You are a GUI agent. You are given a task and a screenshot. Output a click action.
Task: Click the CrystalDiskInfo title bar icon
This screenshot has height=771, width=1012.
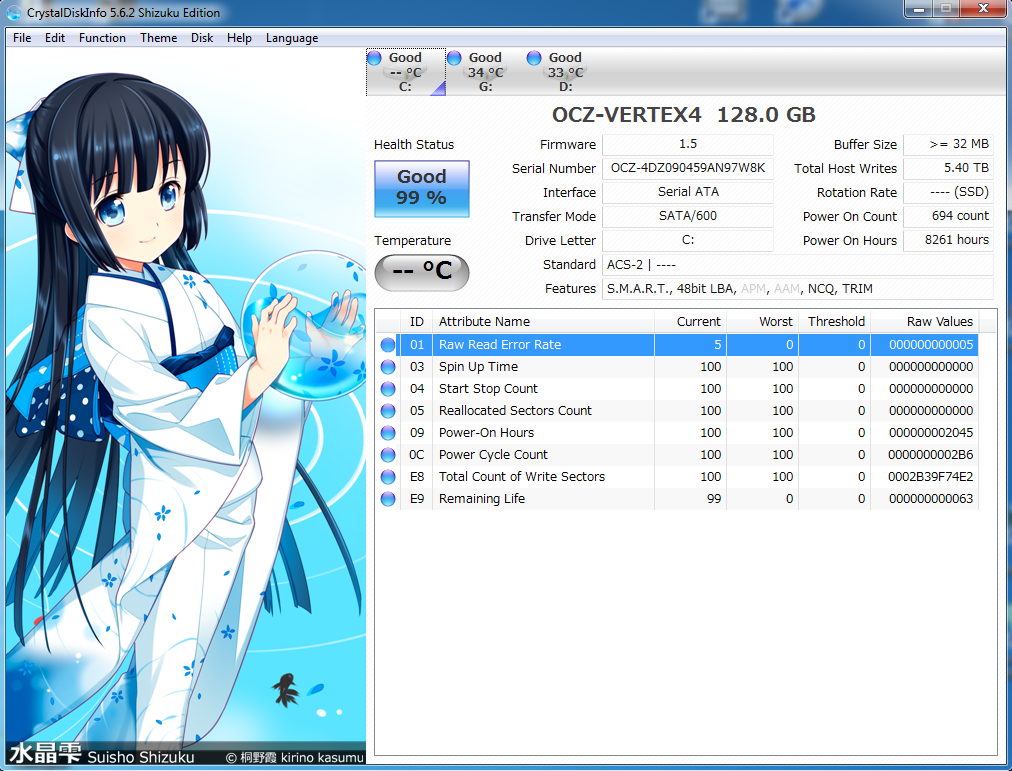(13, 13)
